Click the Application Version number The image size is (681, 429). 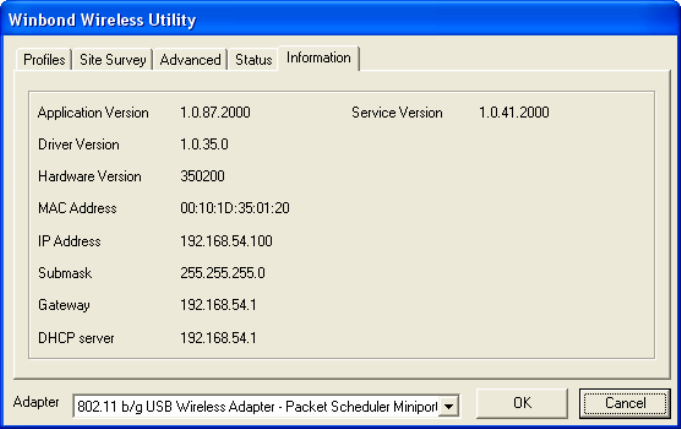tap(215, 113)
